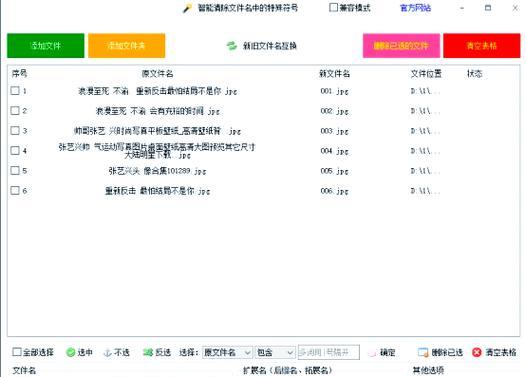The image size is (526, 377).
Task: Check the row 3 checkbox
Action: click(15, 130)
